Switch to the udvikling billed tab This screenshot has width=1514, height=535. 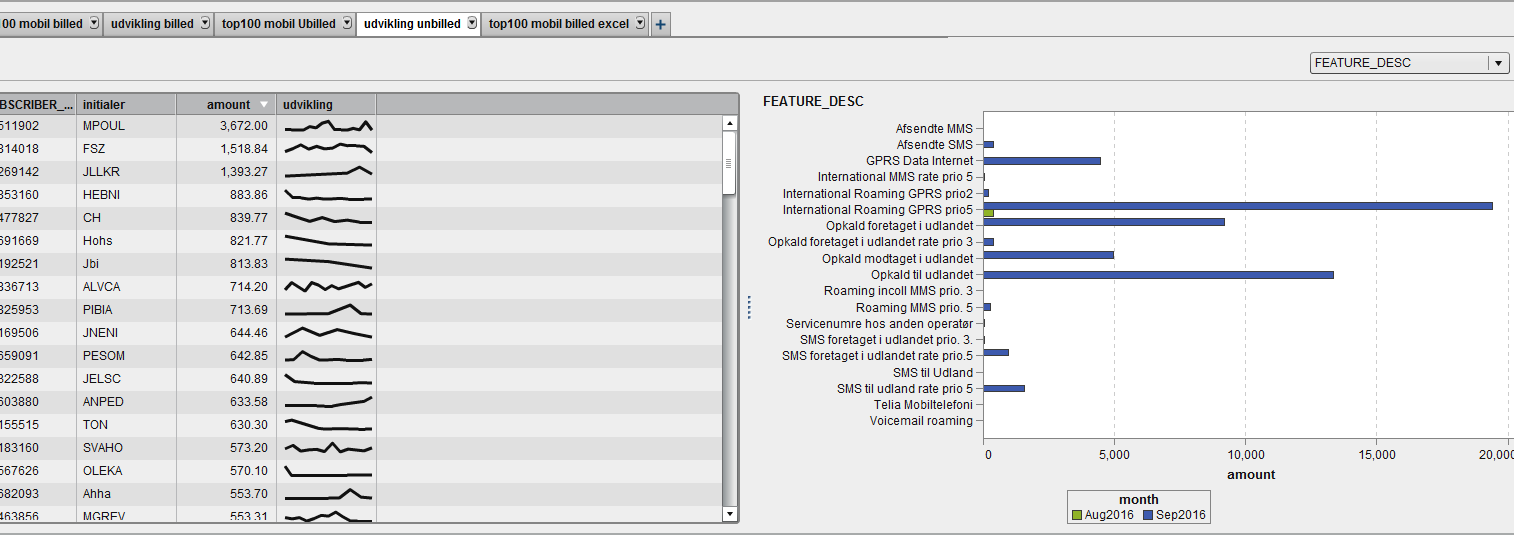coord(152,24)
